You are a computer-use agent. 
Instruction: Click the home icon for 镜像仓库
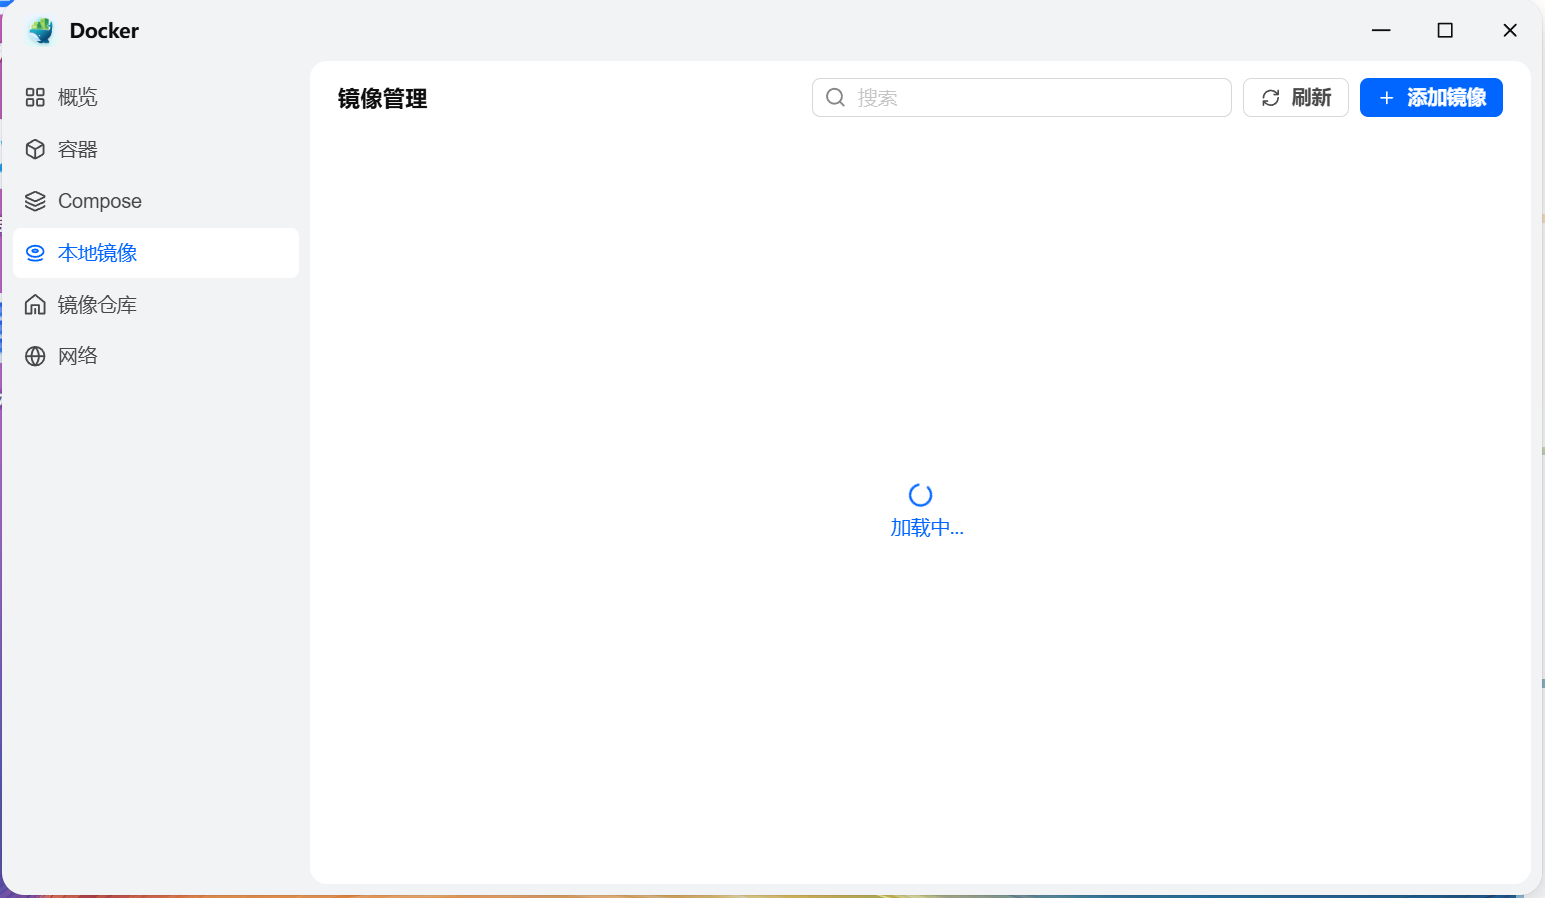coord(35,304)
